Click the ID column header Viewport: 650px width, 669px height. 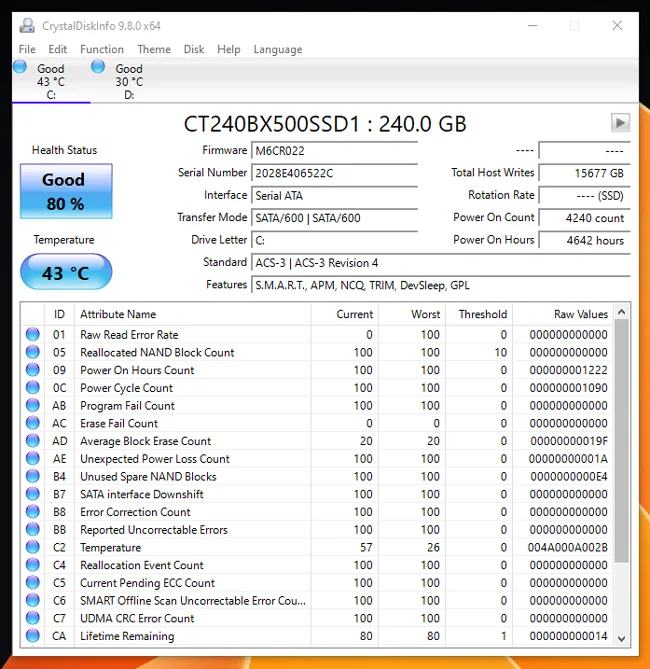59,314
